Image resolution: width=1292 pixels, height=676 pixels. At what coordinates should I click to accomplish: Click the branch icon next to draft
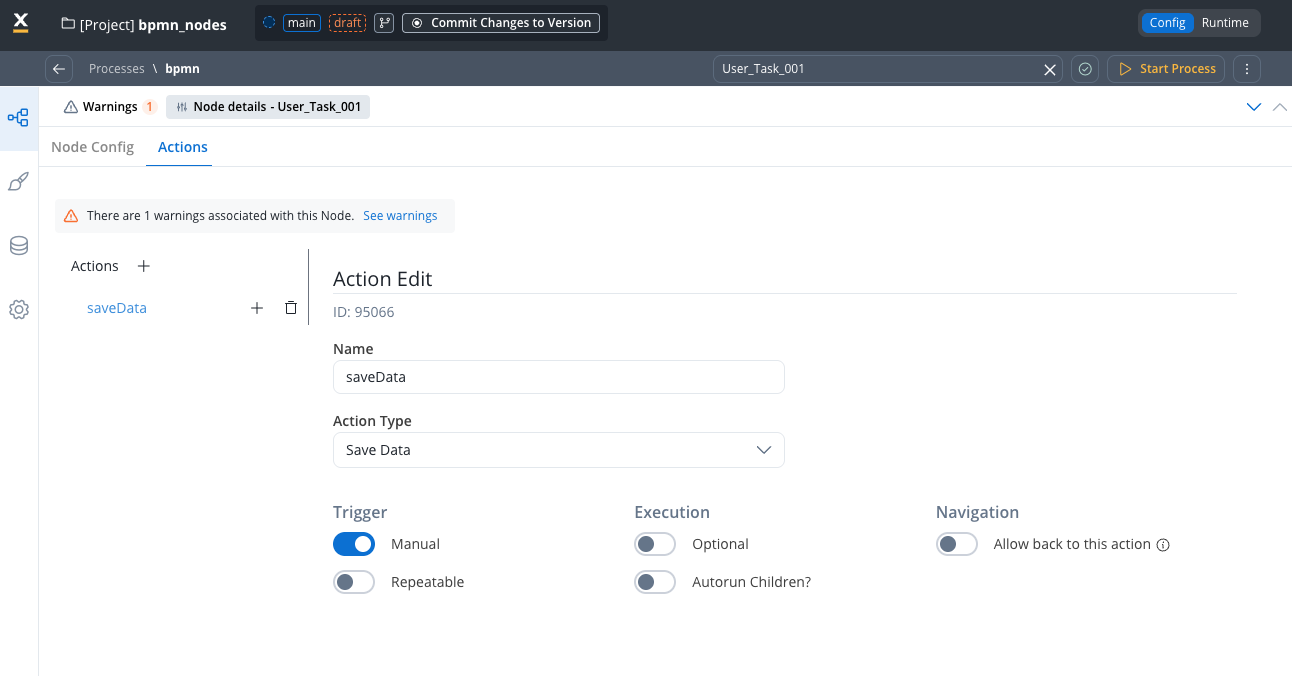[384, 23]
